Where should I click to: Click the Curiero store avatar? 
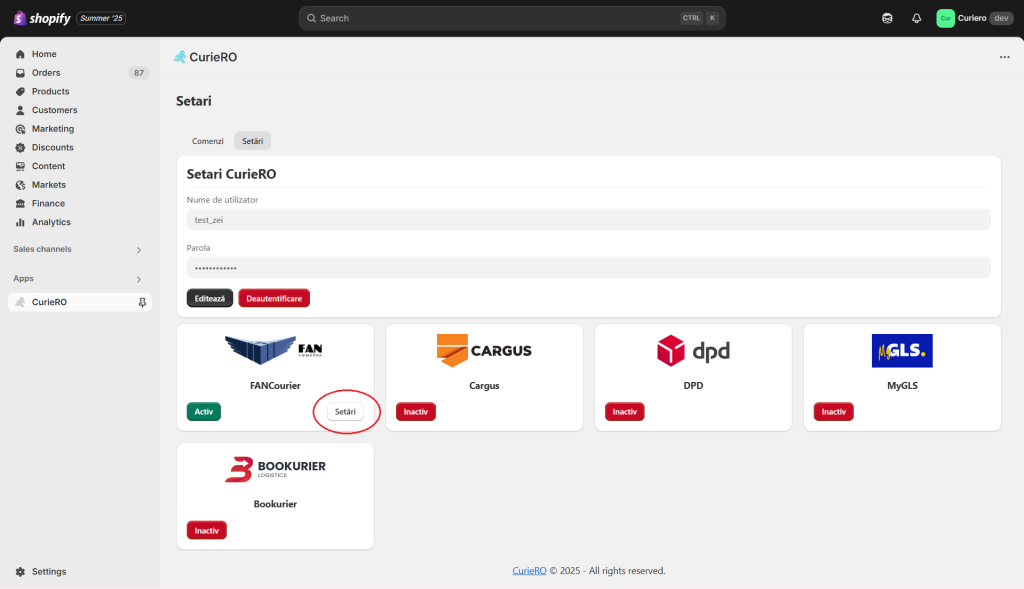(x=945, y=18)
